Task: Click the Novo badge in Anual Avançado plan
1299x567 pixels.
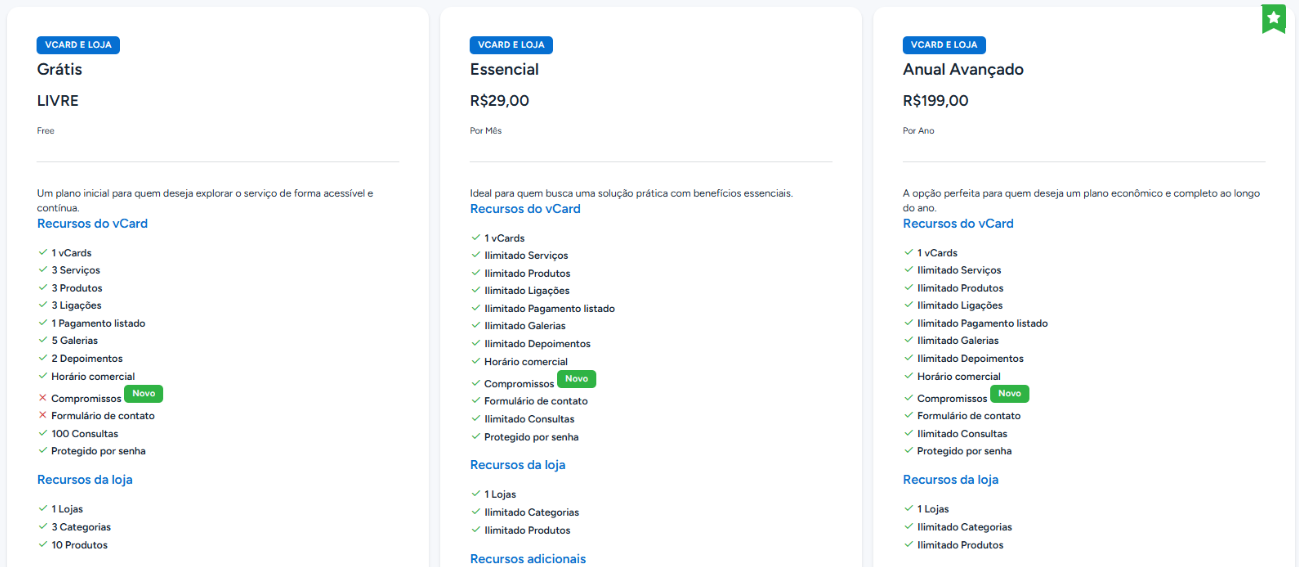Action: coord(1009,394)
